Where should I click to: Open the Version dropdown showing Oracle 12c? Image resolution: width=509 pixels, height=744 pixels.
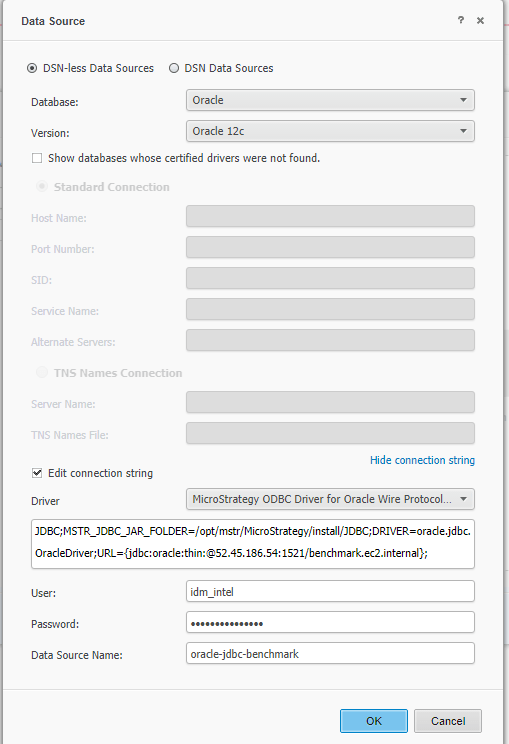(330, 131)
